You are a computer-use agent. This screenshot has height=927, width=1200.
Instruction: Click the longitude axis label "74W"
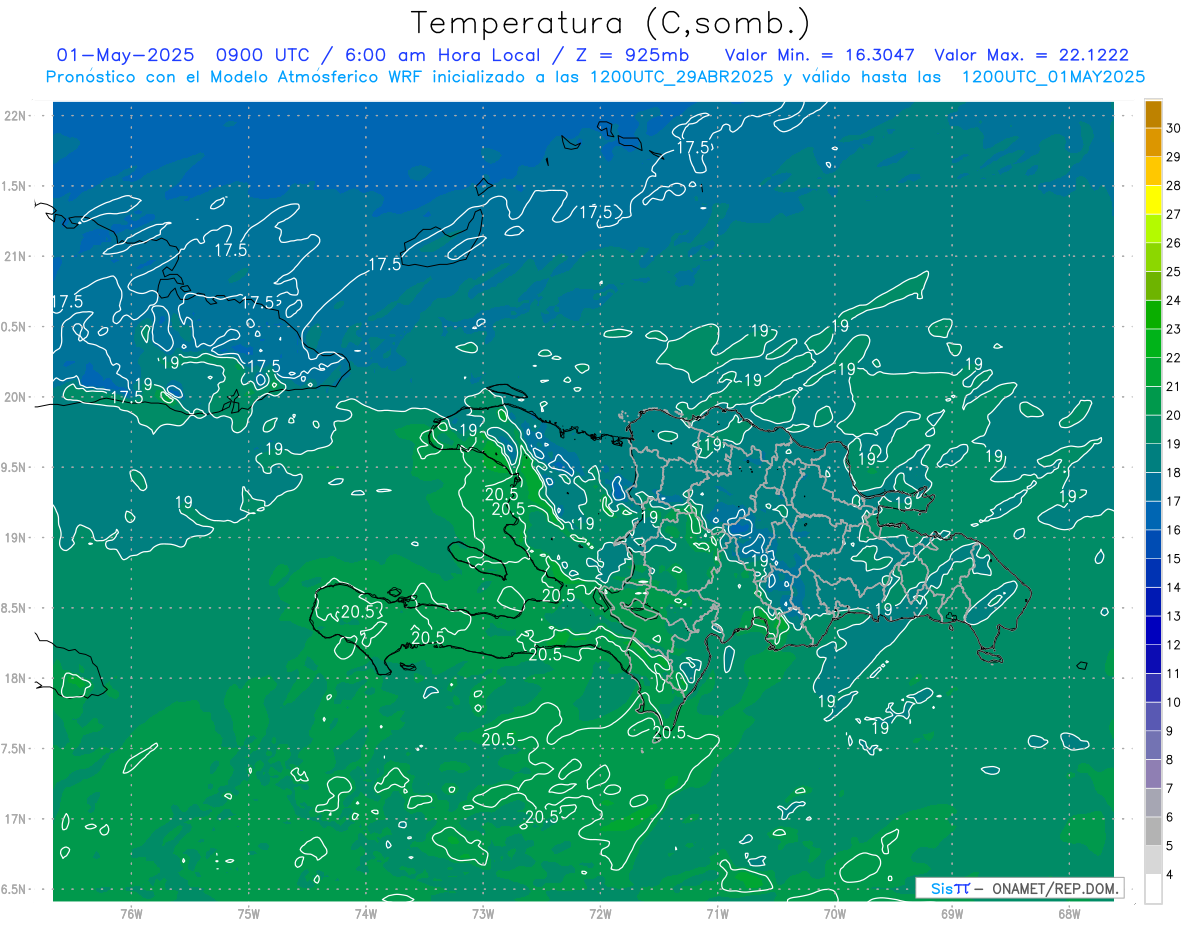(x=366, y=913)
